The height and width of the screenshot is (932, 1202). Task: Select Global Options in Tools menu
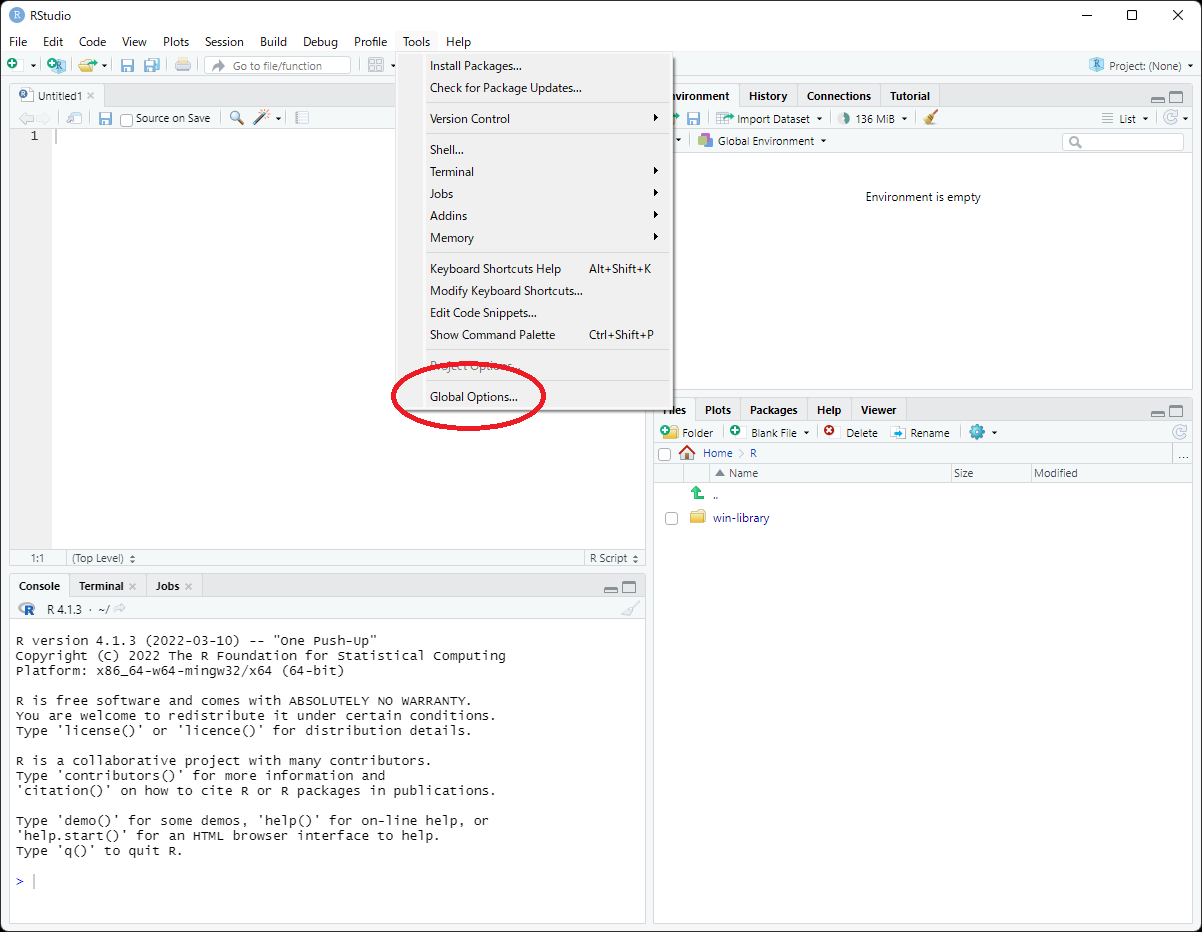coord(473,397)
